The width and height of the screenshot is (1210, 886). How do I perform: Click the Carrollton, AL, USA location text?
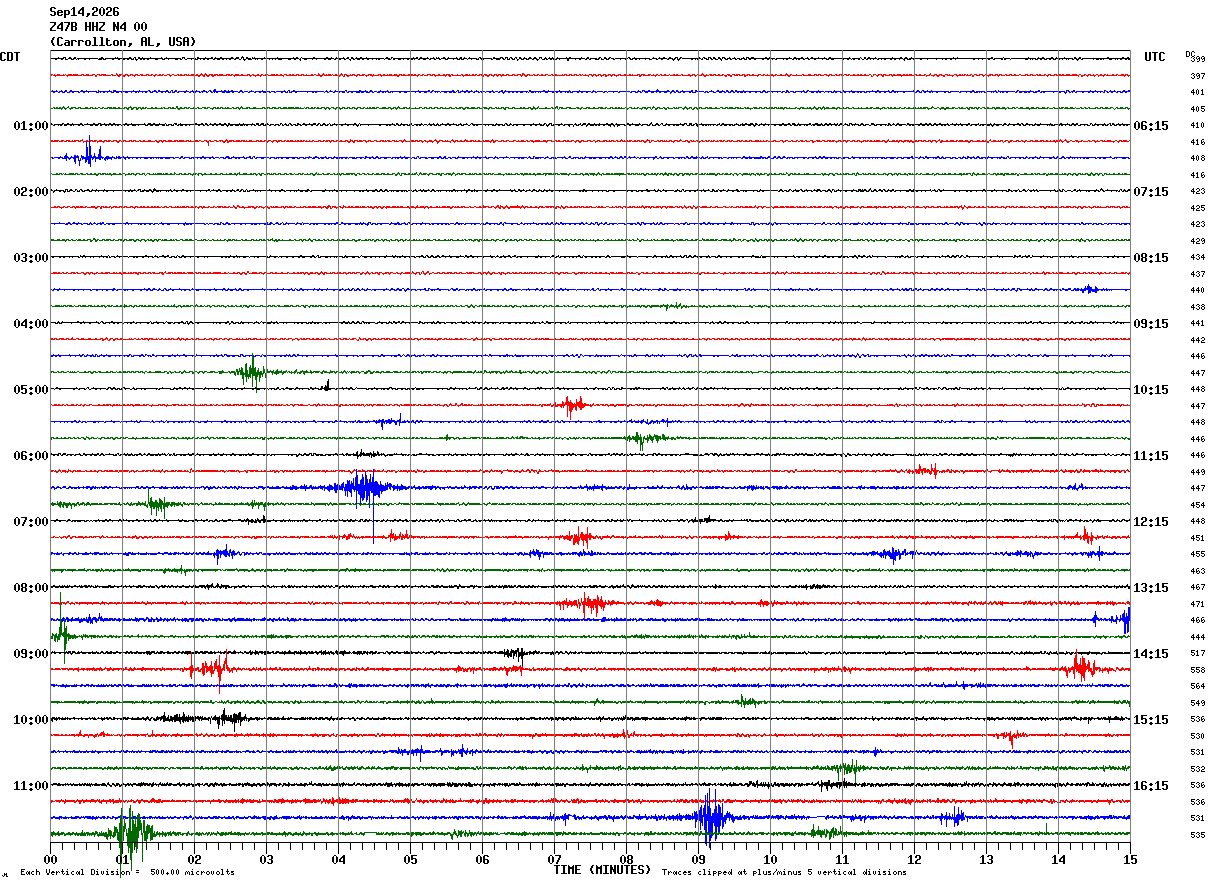click(123, 42)
